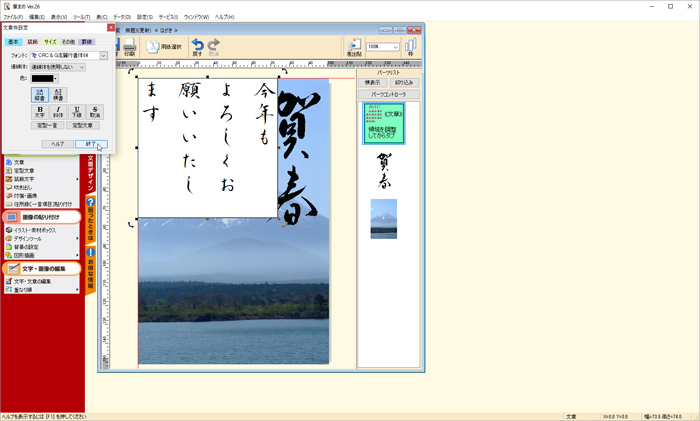Click the frame (枠) icon in toolbar
Screen dimensions: 700x421
(410, 46)
